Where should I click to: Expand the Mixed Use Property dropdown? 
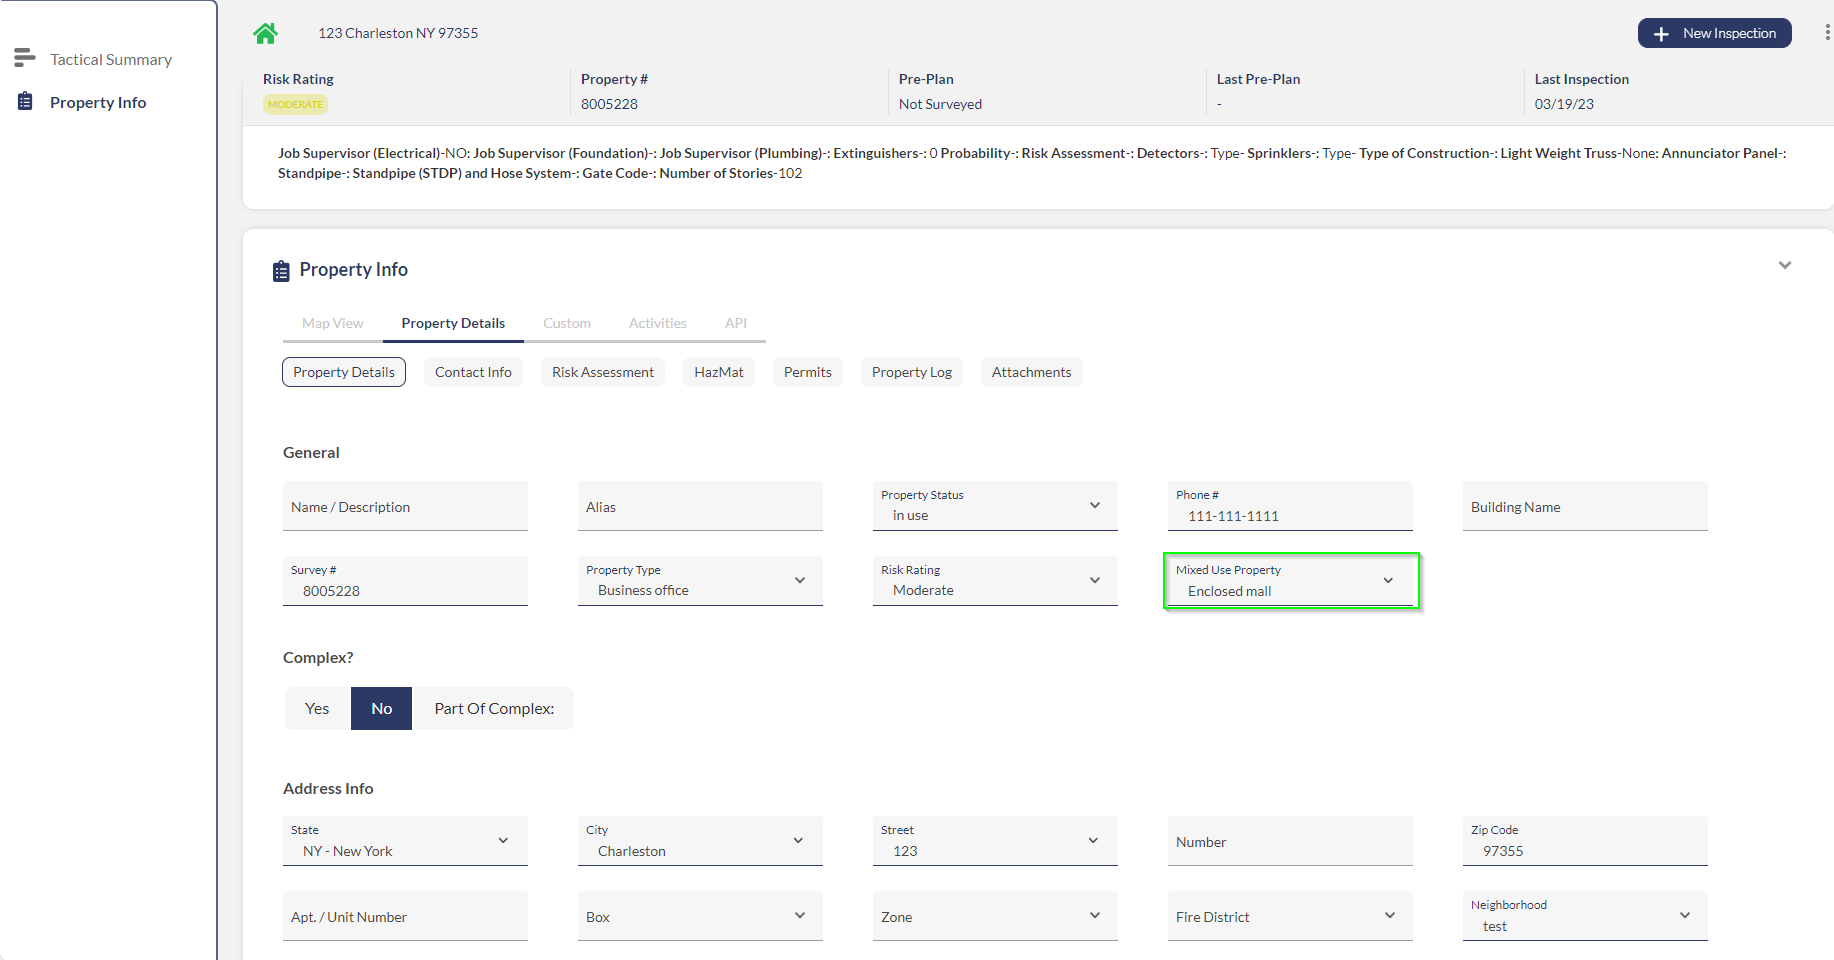pyautogui.click(x=1290, y=581)
